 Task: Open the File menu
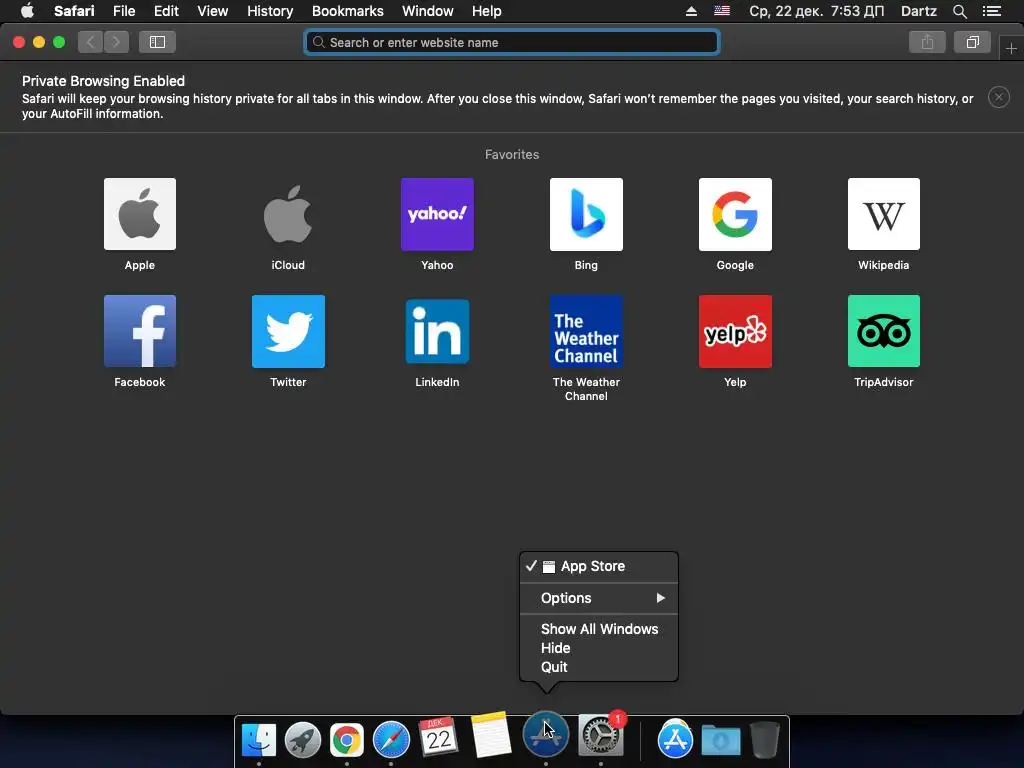[123, 11]
